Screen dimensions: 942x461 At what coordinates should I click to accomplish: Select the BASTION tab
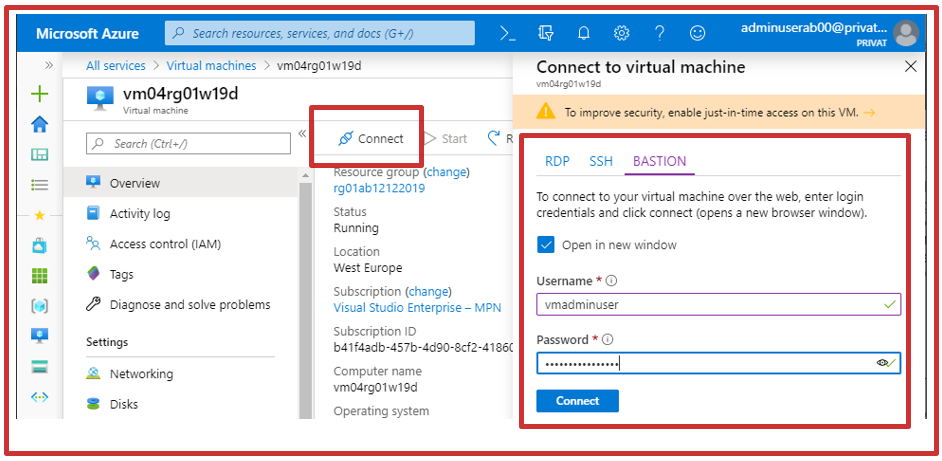(x=660, y=161)
